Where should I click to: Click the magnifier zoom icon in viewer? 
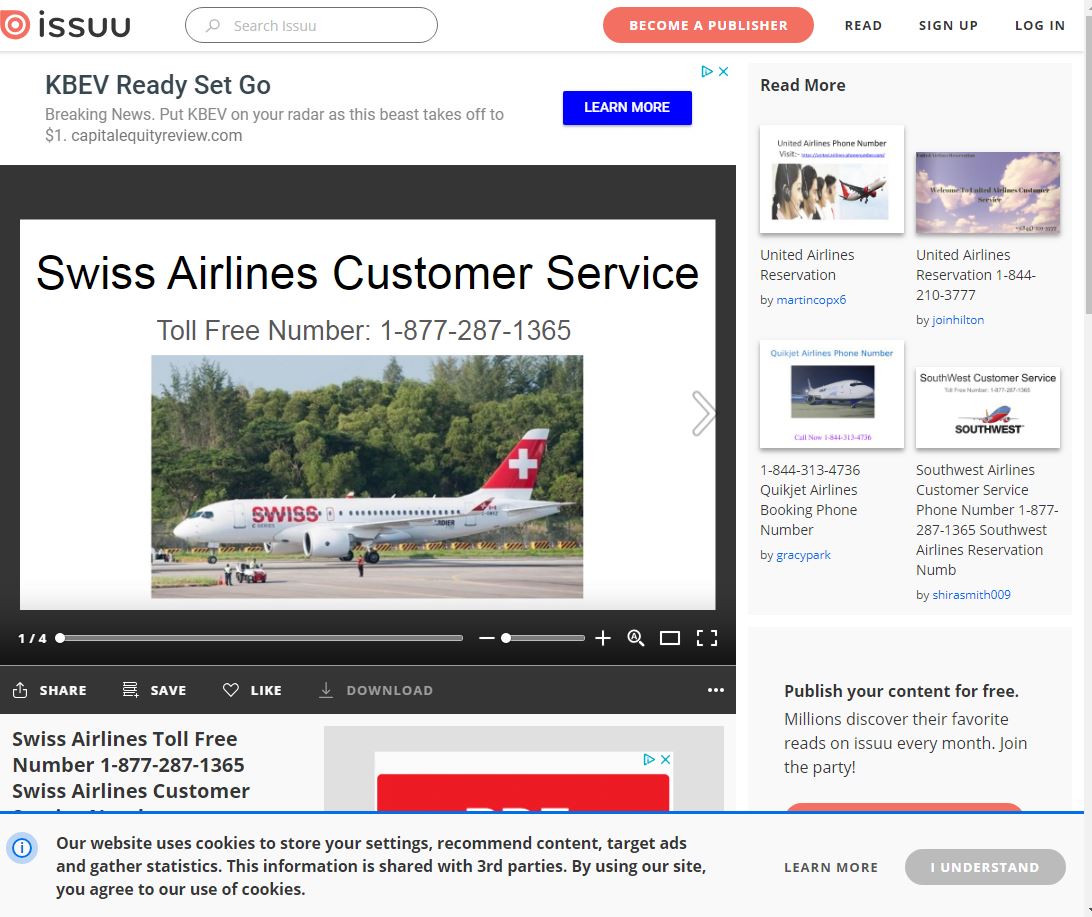(635, 638)
